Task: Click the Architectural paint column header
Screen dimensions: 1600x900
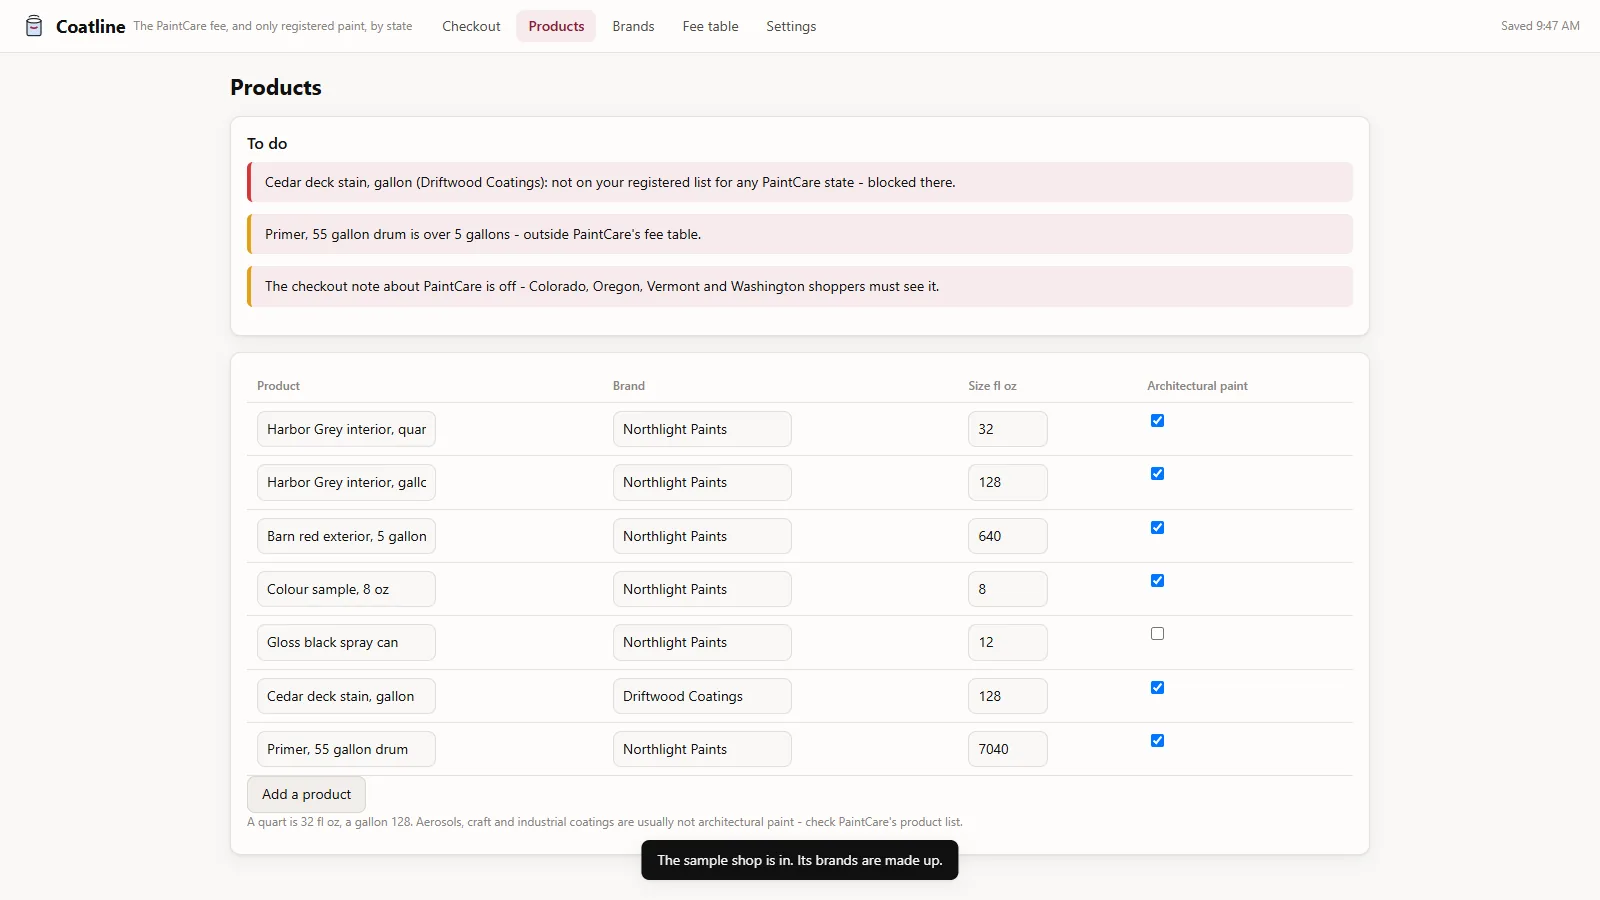Action: point(1197,386)
